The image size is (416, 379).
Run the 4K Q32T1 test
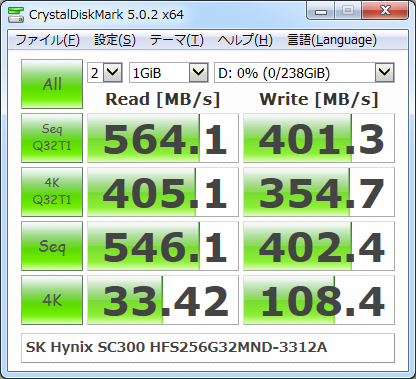point(52,192)
